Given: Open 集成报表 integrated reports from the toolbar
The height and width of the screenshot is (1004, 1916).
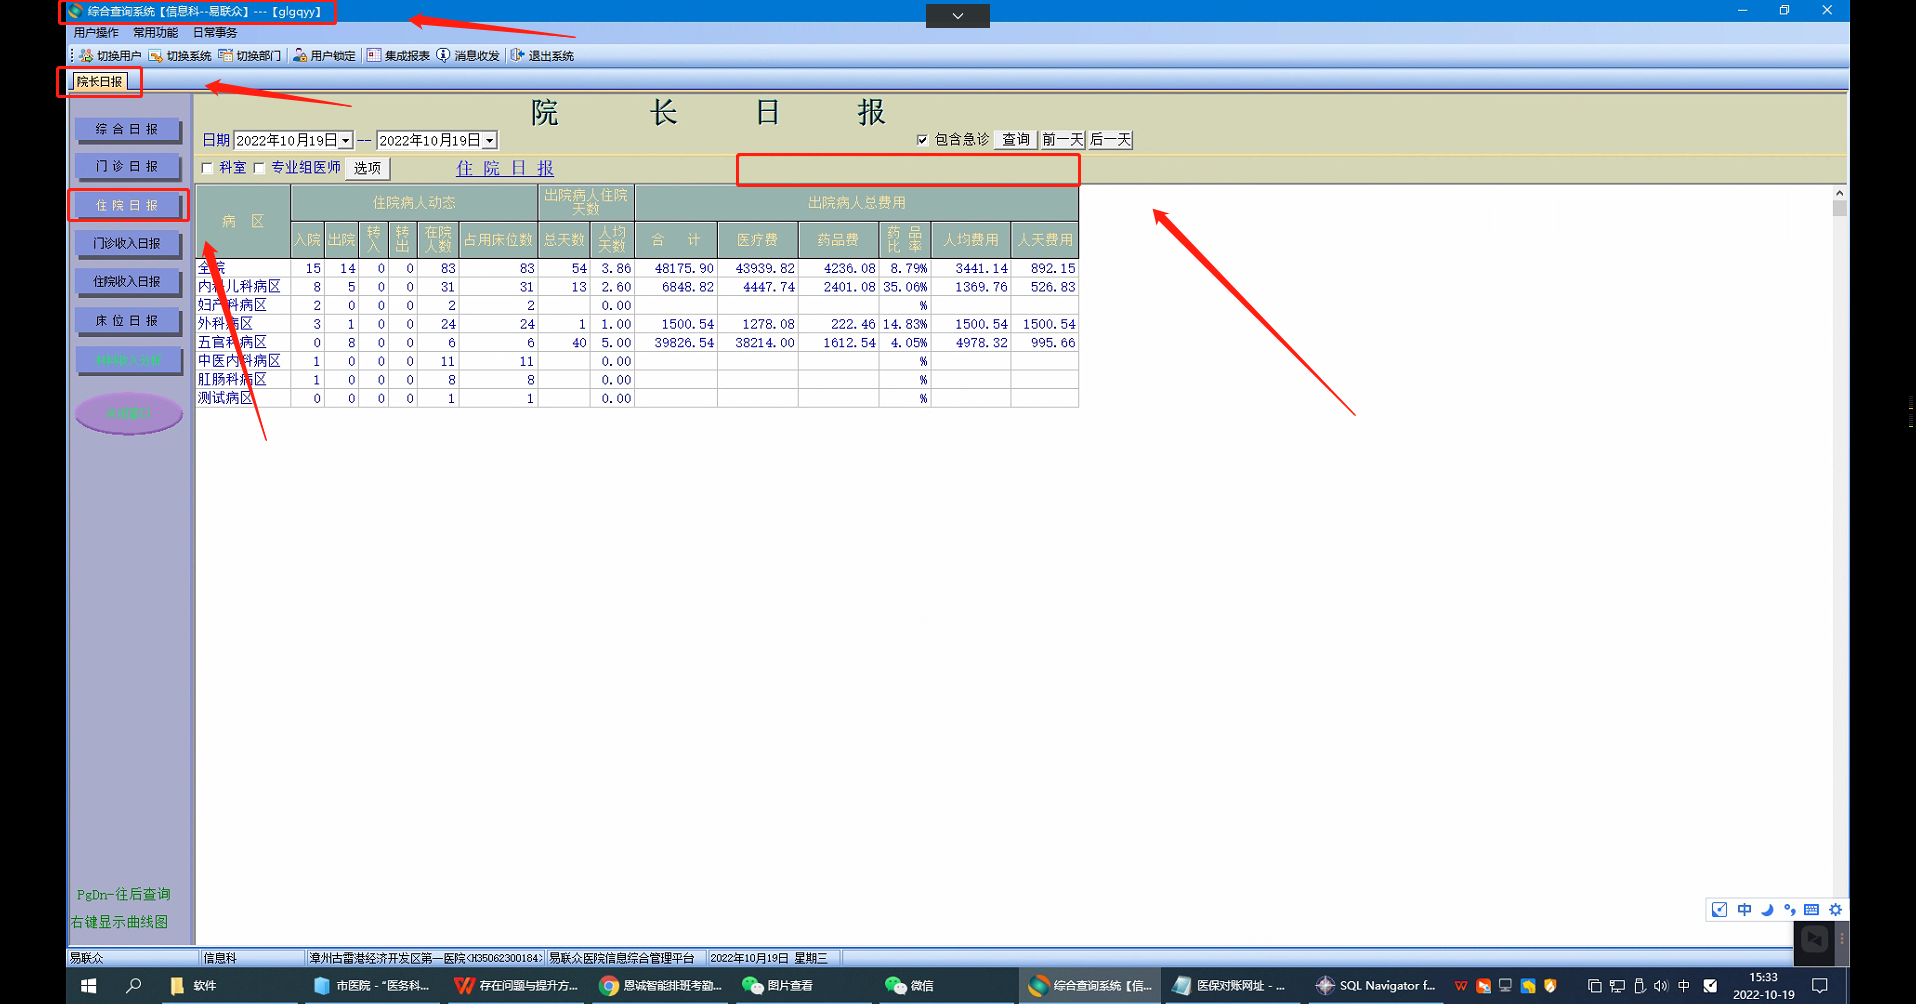Looking at the screenshot, I should tap(398, 56).
